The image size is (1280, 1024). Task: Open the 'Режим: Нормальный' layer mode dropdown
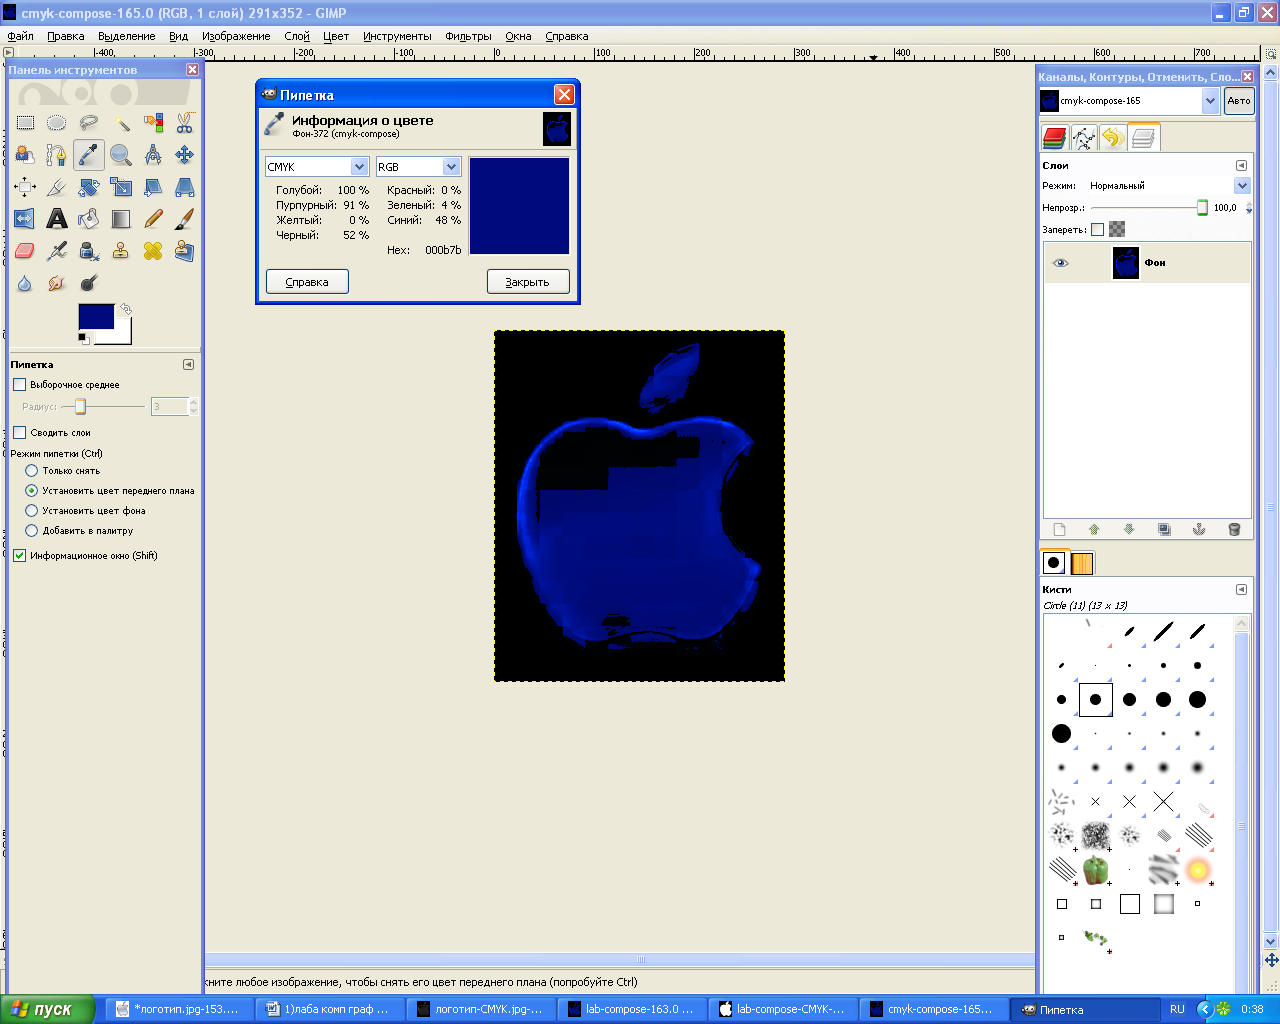(1169, 186)
